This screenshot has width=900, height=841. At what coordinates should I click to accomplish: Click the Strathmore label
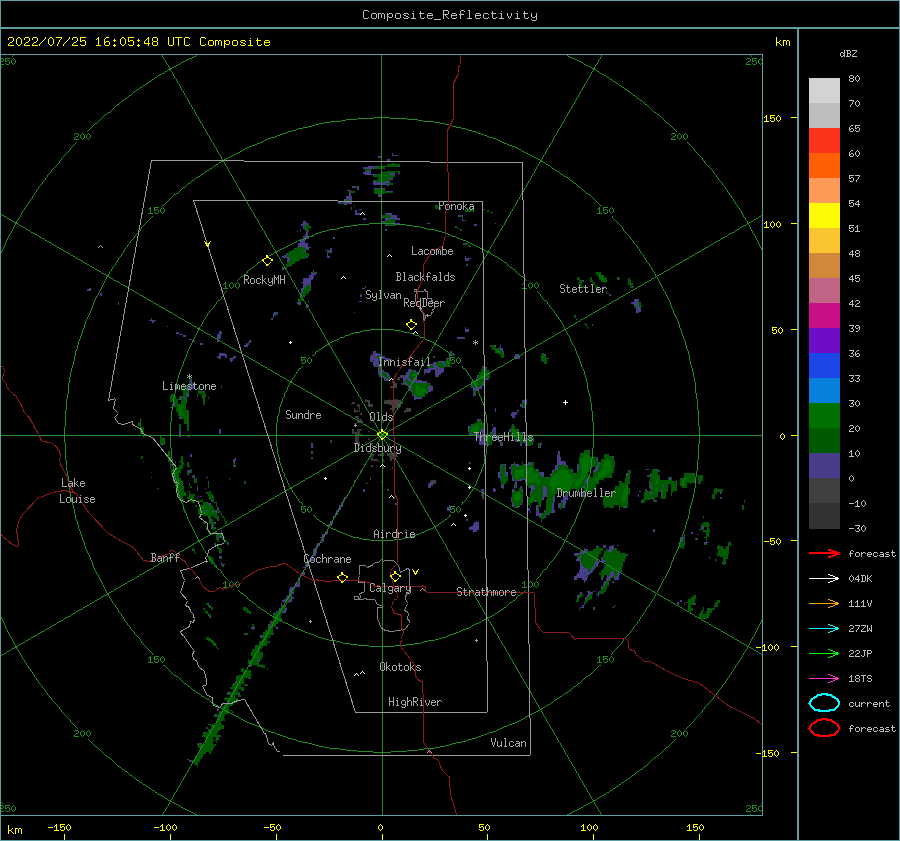click(486, 592)
